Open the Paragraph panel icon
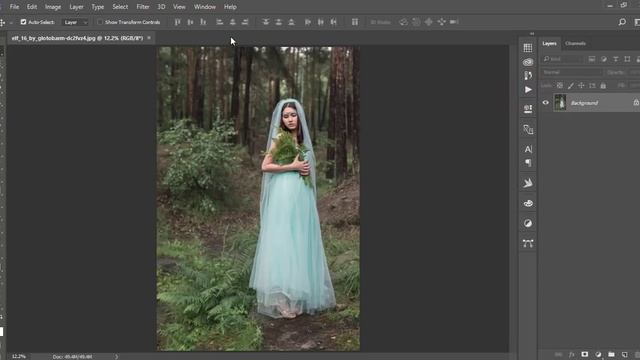This screenshot has height=360, width=640. (x=528, y=163)
